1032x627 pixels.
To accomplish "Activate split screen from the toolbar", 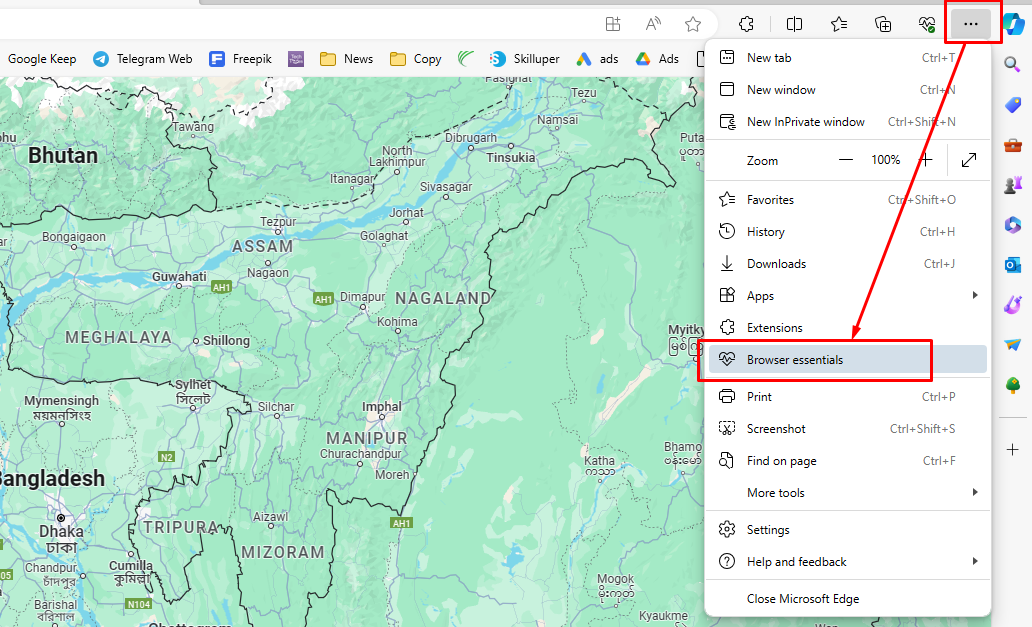I will click(x=792, y=23).
